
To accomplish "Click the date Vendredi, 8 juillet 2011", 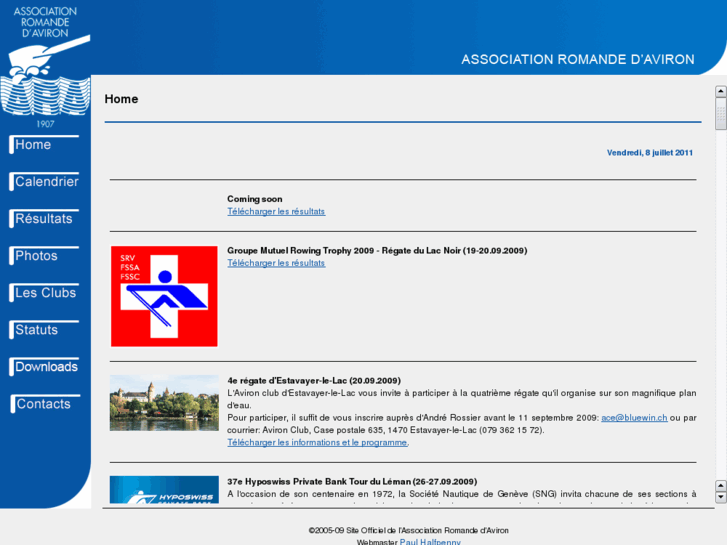I will (x=650, y=153).
